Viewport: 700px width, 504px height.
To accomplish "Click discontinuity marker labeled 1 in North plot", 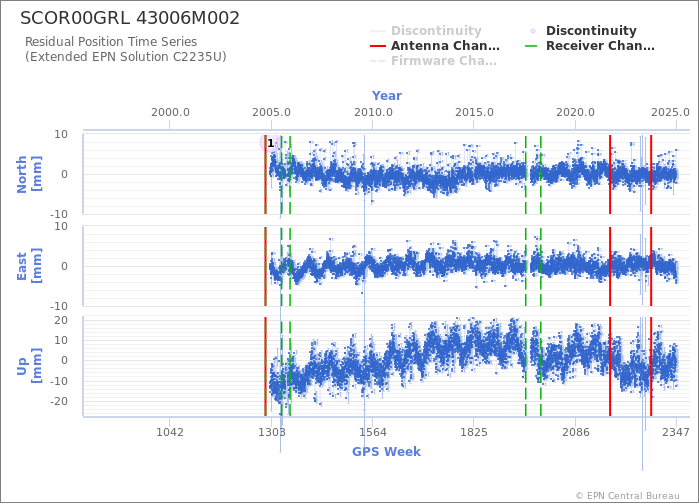I will (270, 143).
